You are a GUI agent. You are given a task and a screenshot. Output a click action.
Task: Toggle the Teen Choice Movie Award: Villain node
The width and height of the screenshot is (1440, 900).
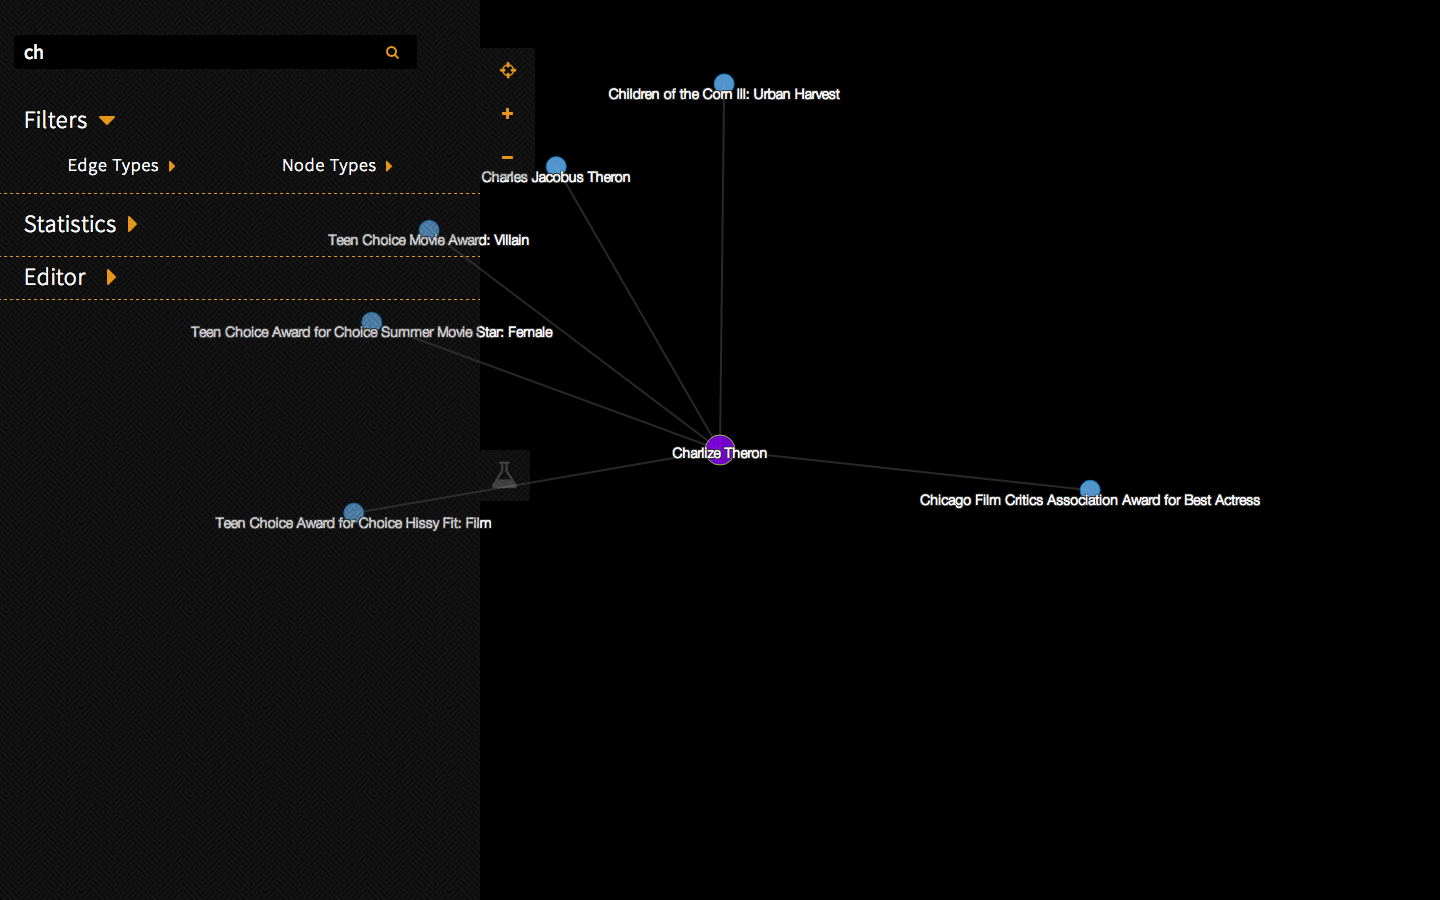(429, 229)
